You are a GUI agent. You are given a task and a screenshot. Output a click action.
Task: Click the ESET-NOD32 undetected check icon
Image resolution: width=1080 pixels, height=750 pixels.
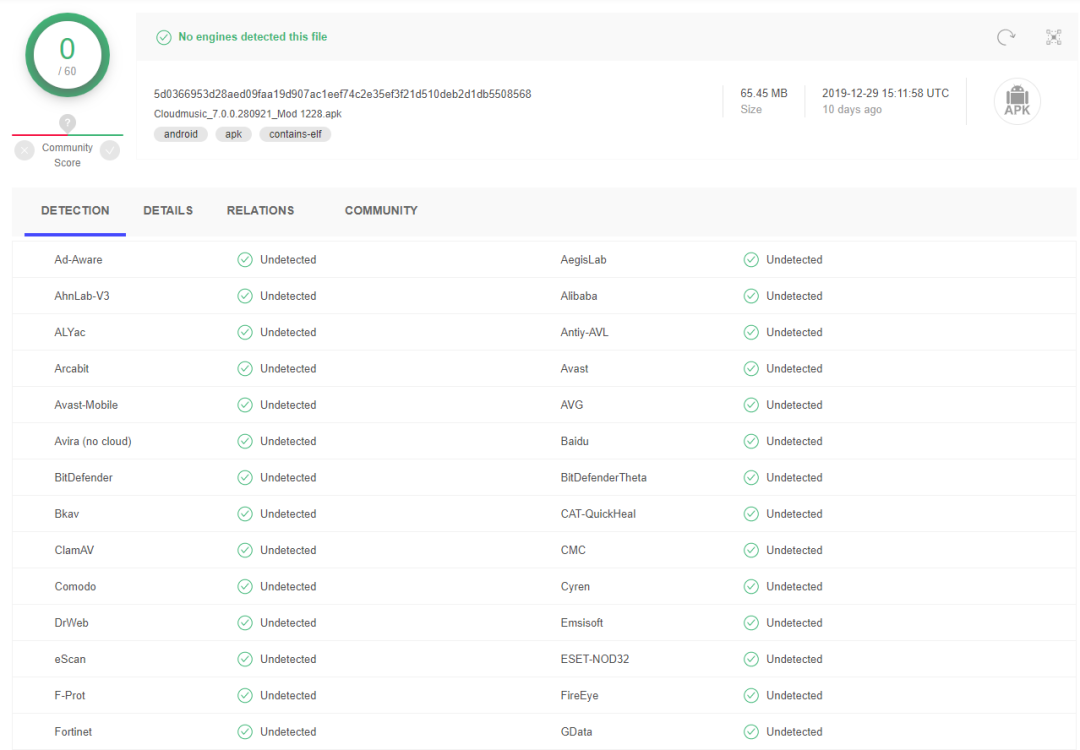(751, 659)
